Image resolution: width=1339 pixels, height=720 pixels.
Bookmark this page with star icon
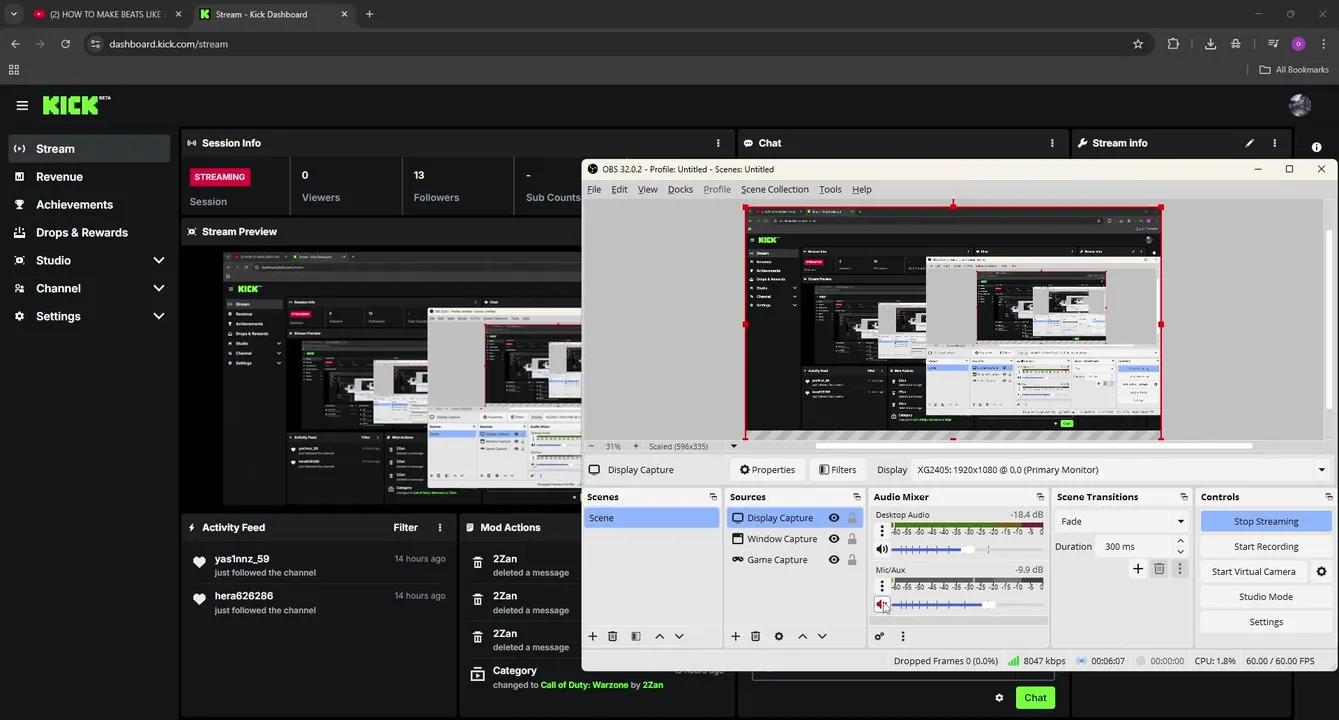(1138, 44)
